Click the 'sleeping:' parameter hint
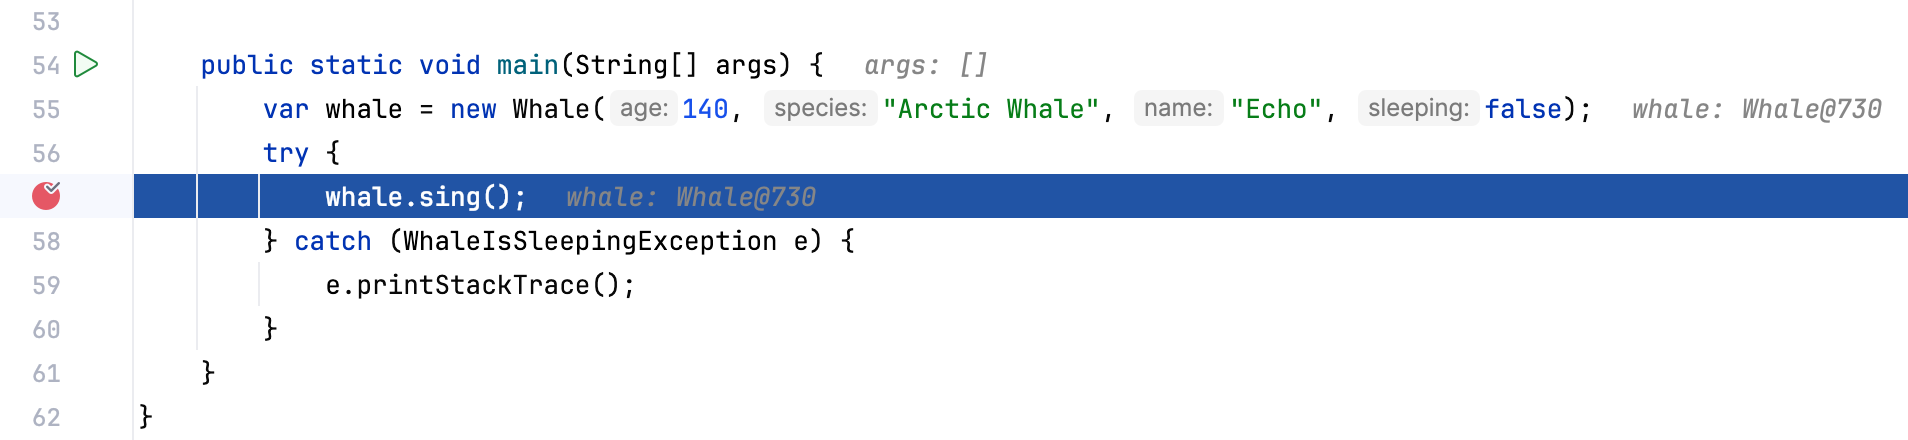The image size is (1908, 440). tap(1418, 108)
